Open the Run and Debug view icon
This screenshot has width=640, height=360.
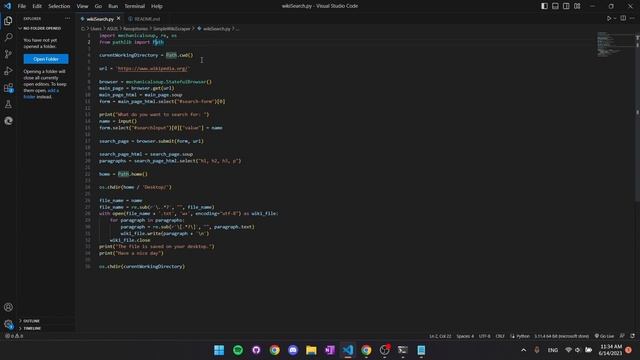tap(8, 71)
